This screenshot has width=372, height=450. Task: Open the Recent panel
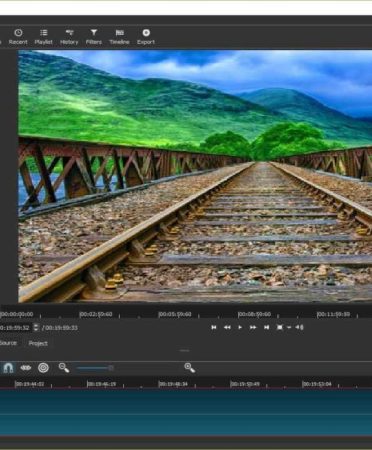tap(18, 37)
